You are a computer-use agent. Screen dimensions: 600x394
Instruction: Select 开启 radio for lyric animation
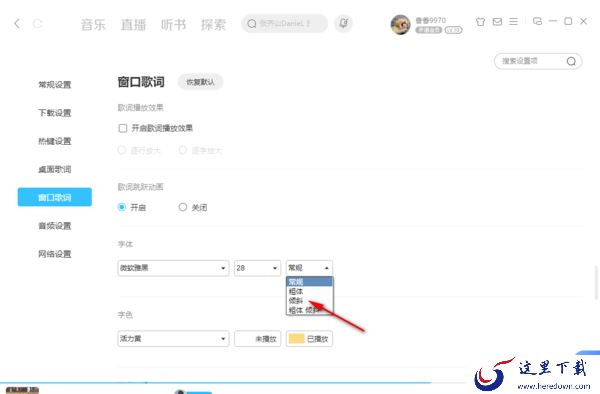point(122,207)
